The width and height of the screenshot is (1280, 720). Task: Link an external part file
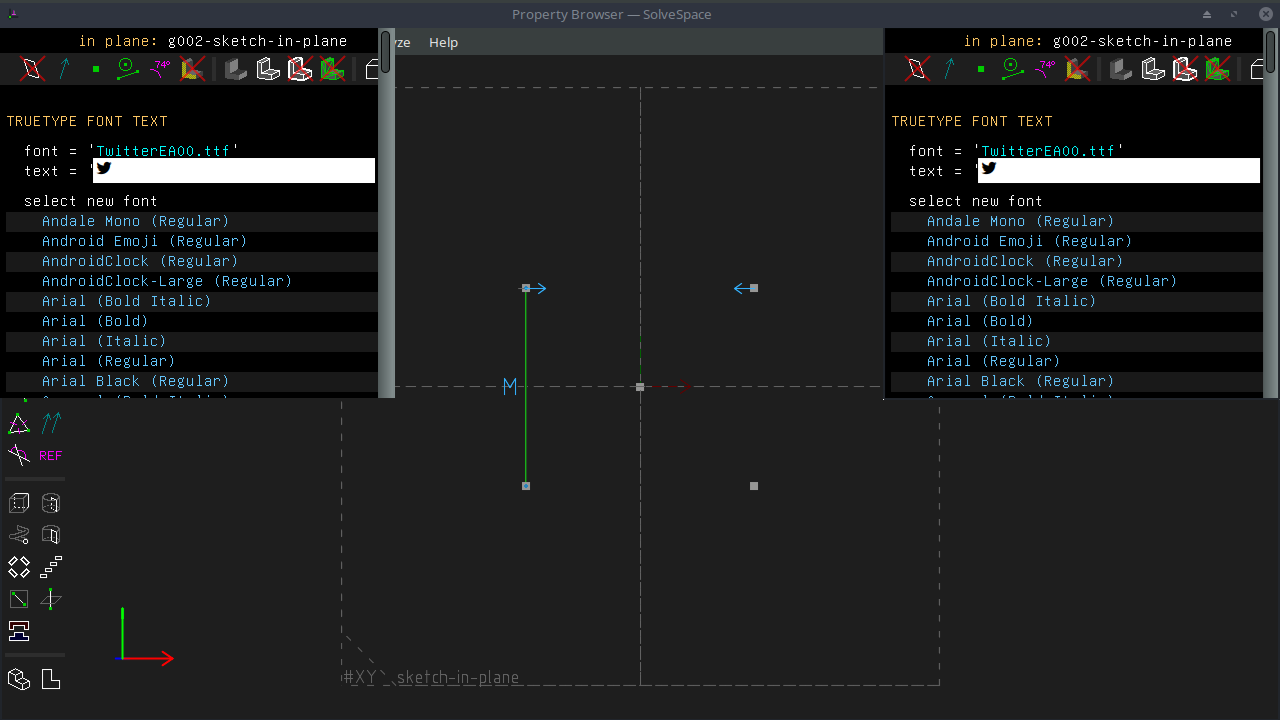[x=18, y=679]
